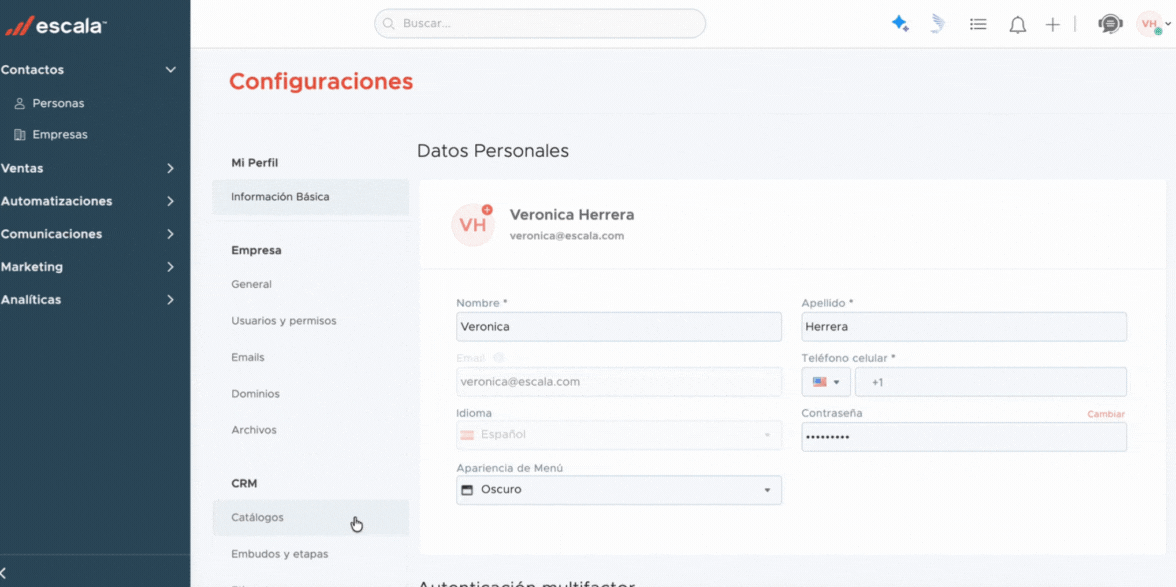1176x587 pixels.
Task: Open the notifications bell
Action: pos(1017,25)
